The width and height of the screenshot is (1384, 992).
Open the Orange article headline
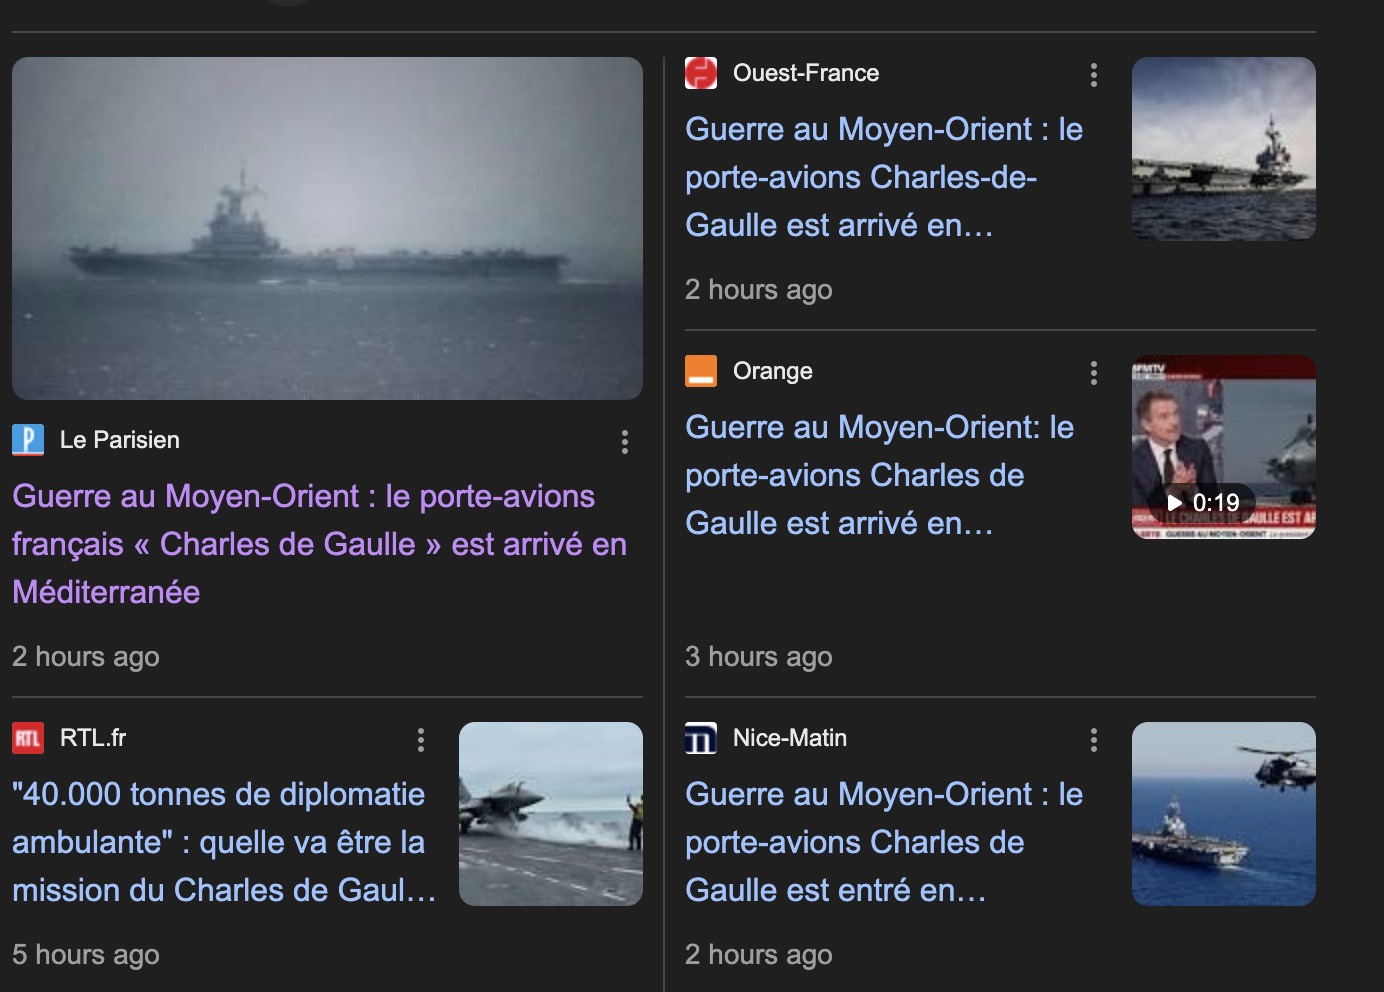pyautogui.click(x=880, y=475)
